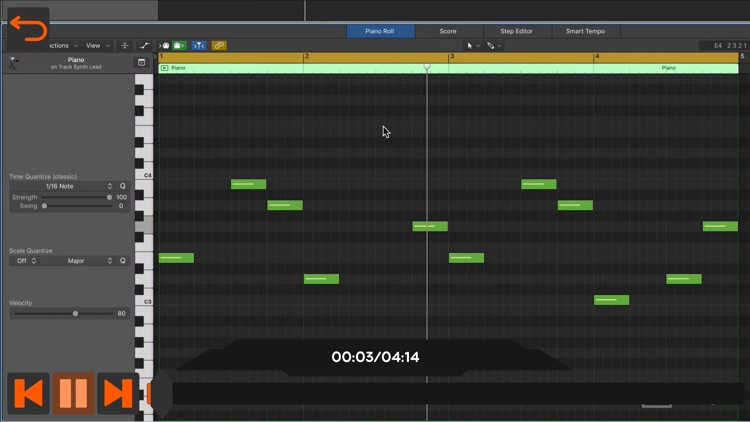
Task: Open the Smart Tempo tab
Action: pos(585,31)
